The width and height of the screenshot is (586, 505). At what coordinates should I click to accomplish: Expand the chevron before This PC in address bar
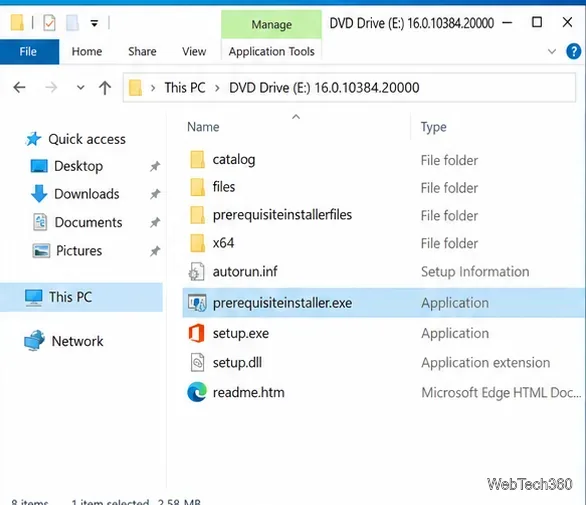(153, 88)
